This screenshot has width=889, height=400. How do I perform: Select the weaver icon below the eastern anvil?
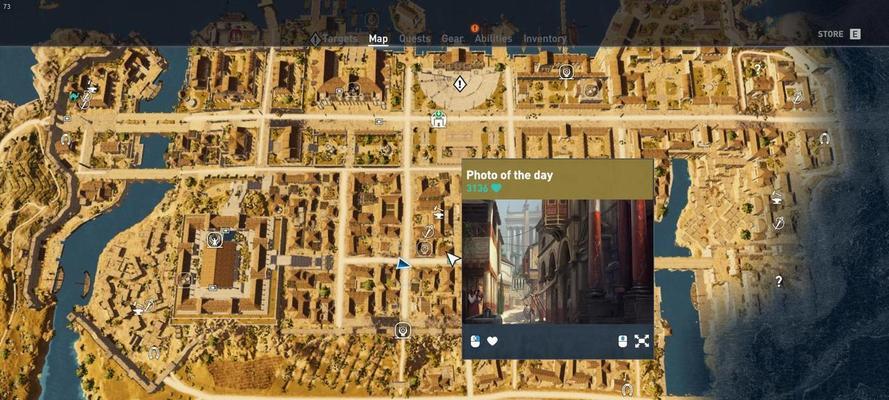coord(778,222)
